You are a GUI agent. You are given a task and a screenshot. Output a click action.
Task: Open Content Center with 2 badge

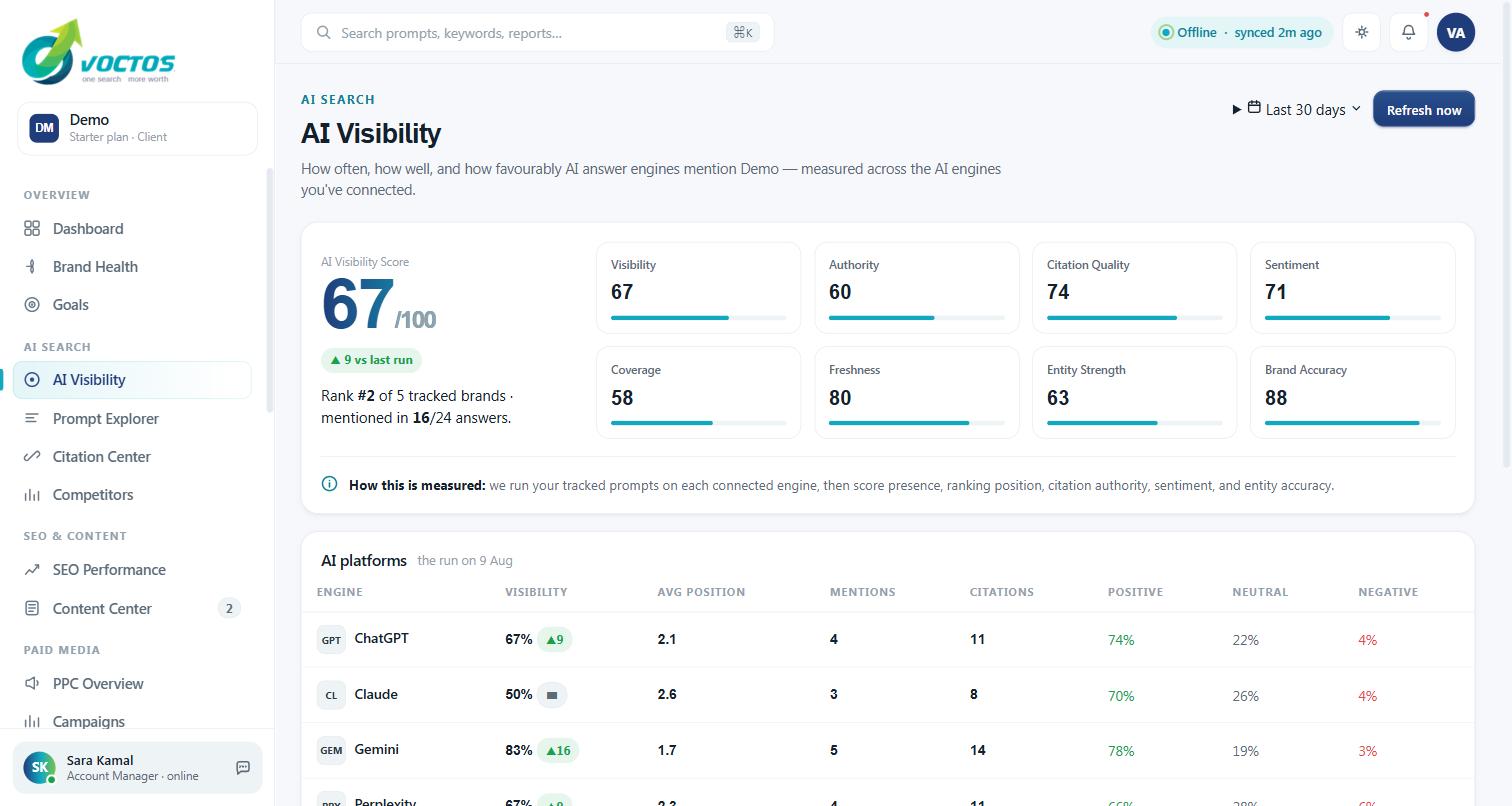[132, 609]
